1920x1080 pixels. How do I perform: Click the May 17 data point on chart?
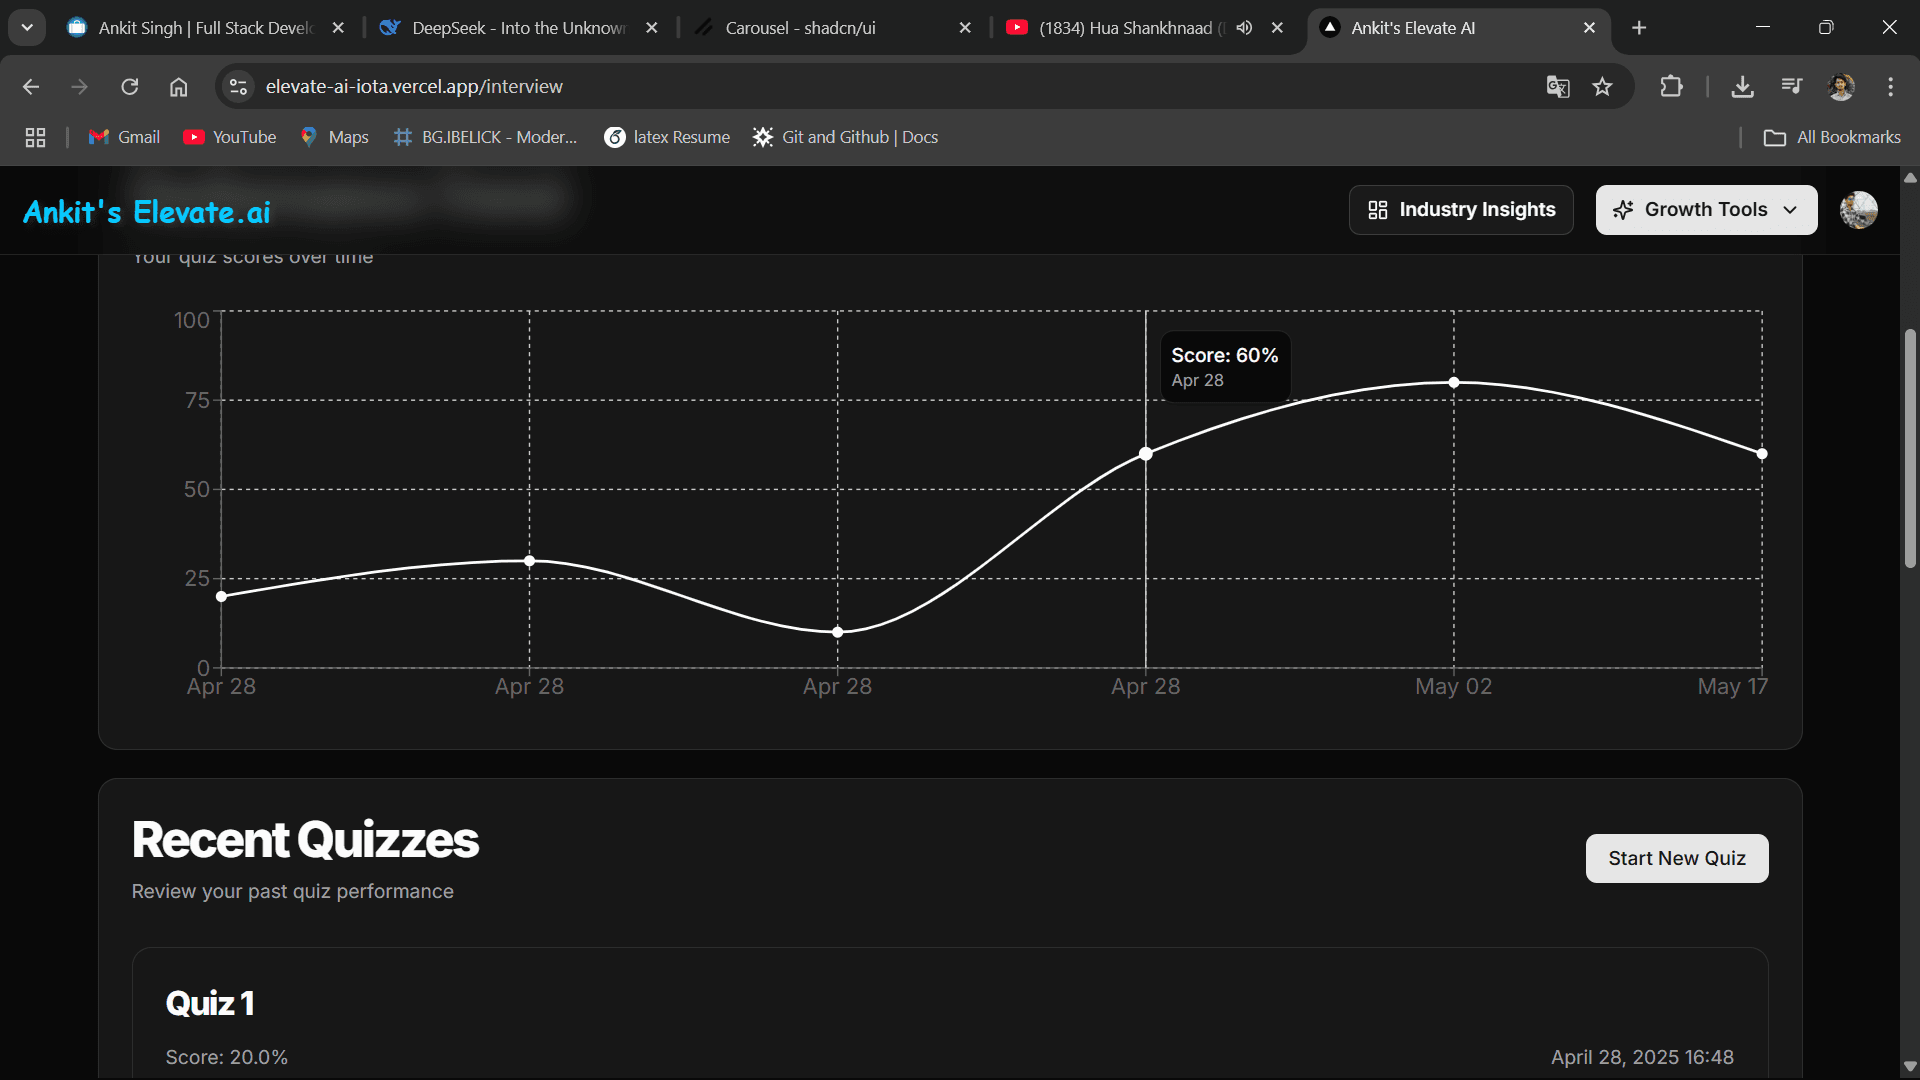click(1762, 454)
